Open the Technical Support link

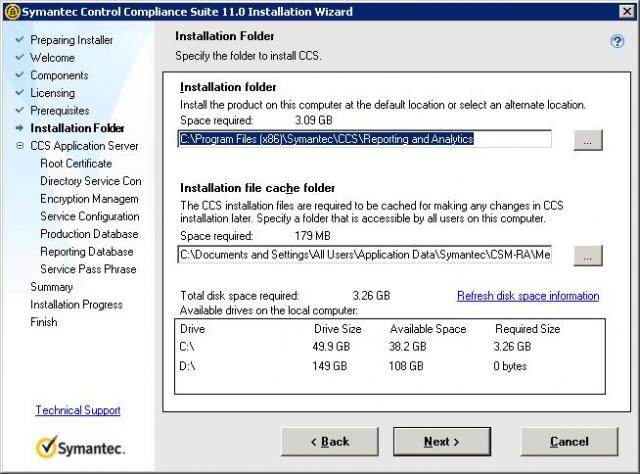[78, 410]
